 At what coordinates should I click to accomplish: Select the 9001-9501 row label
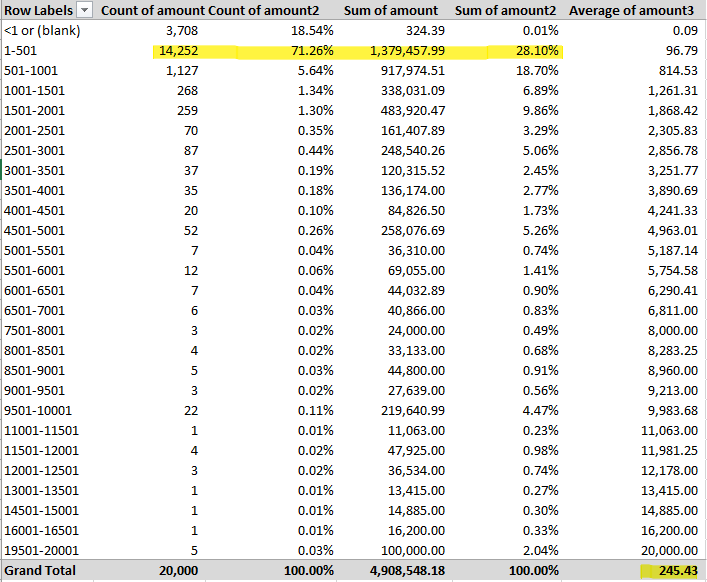click(x=34, y=390)
